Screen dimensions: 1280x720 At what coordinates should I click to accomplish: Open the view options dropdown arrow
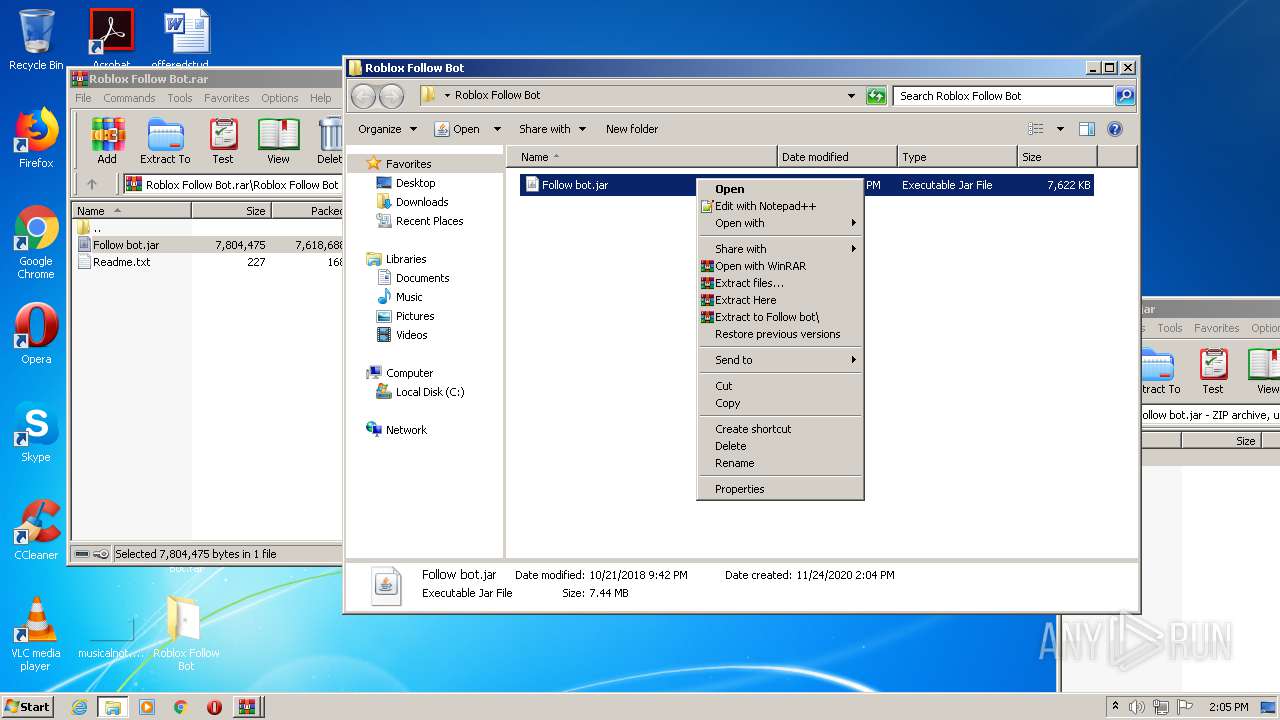1060,129
